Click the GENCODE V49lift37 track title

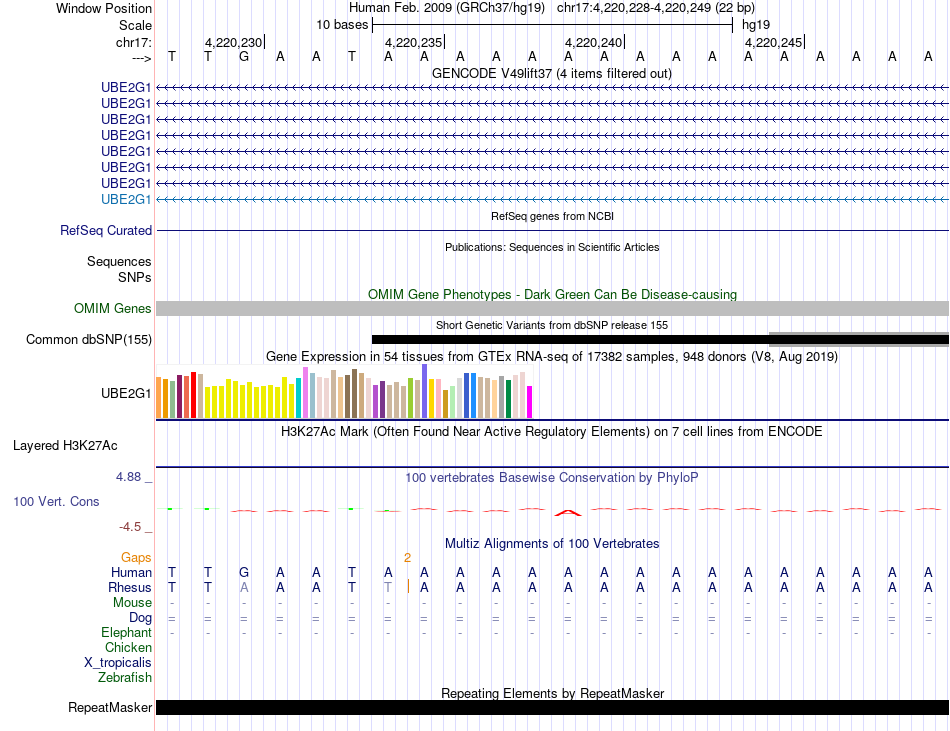551,73
